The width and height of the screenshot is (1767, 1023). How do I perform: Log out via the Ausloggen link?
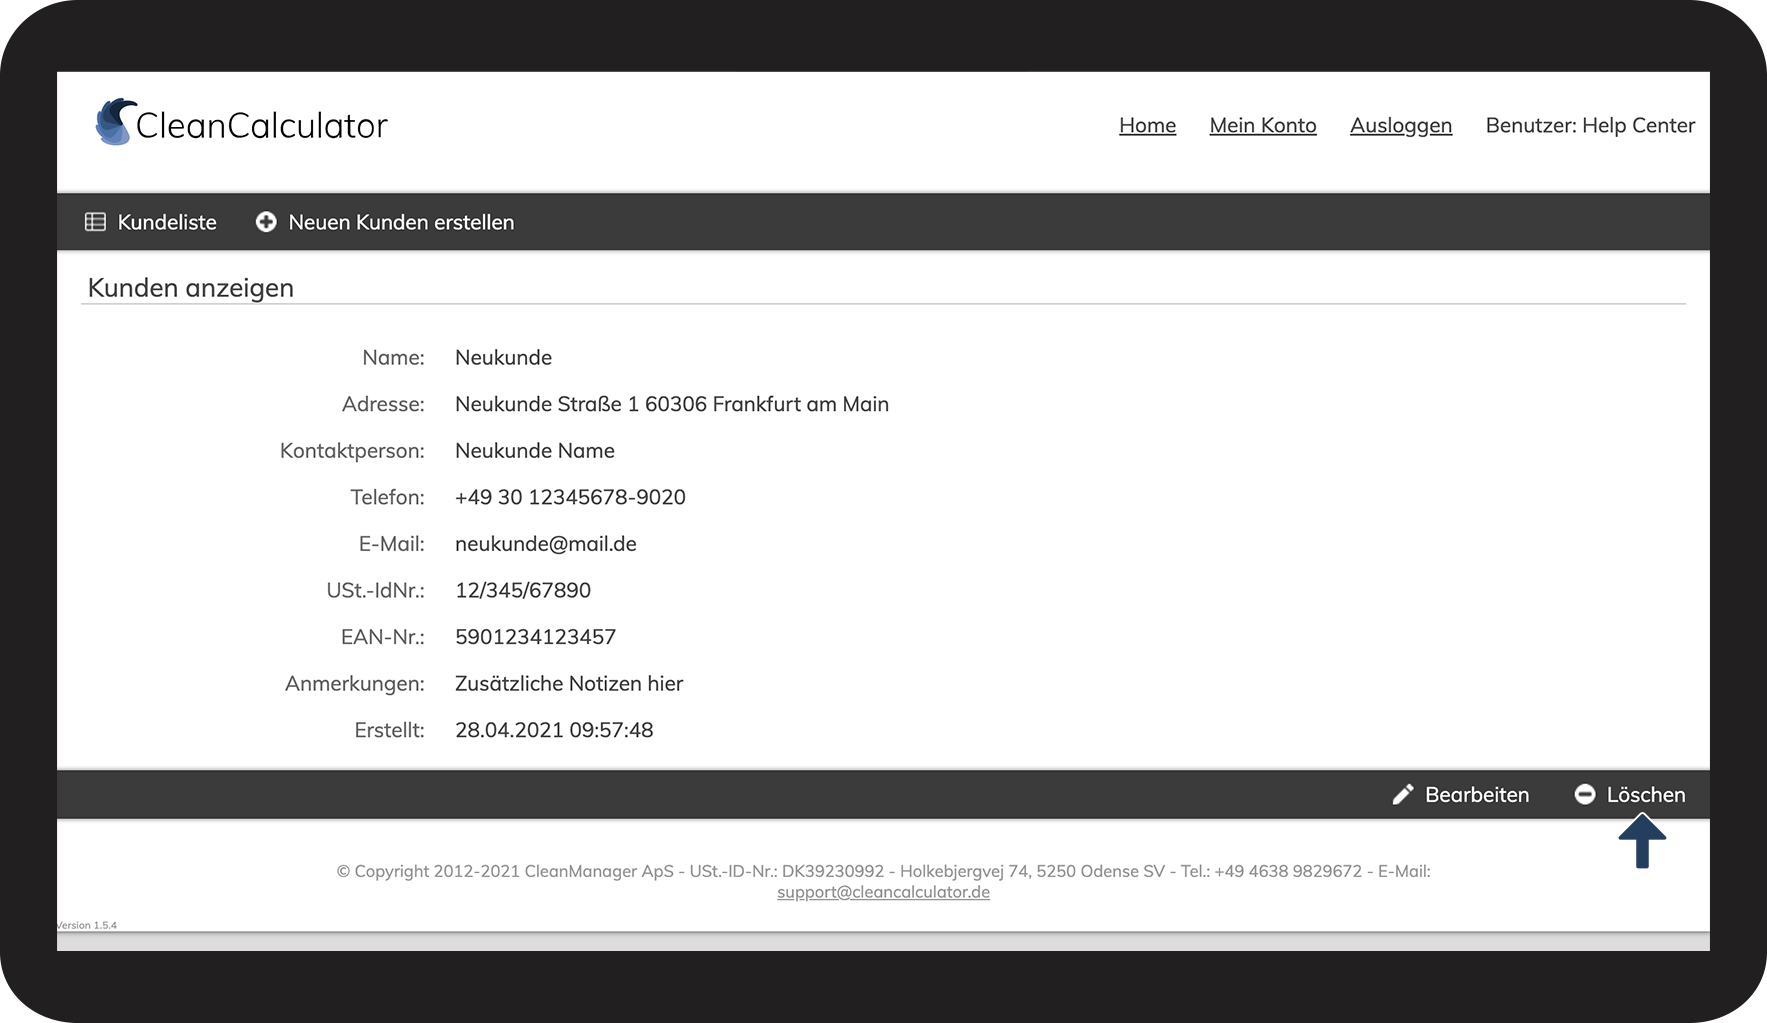[x=1401, y=126]
